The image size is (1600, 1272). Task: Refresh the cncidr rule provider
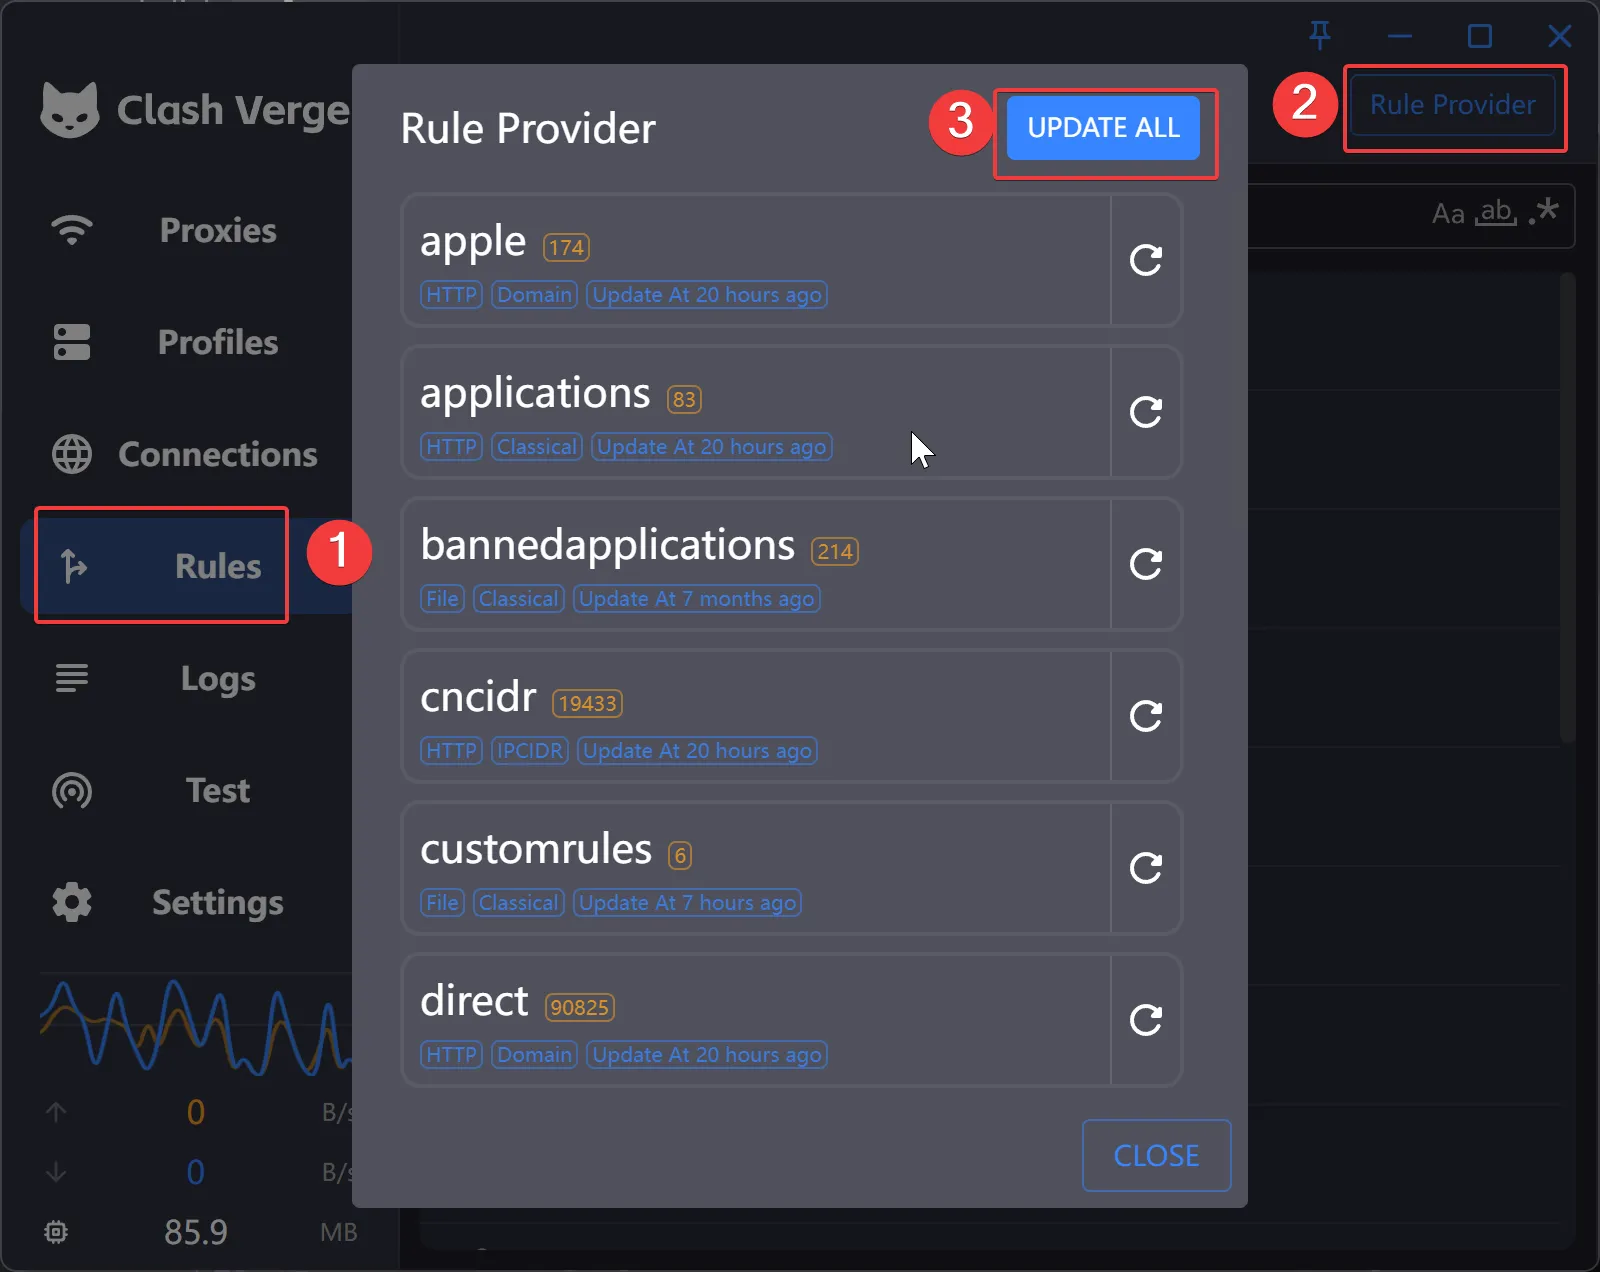(x=1146, y=715)
